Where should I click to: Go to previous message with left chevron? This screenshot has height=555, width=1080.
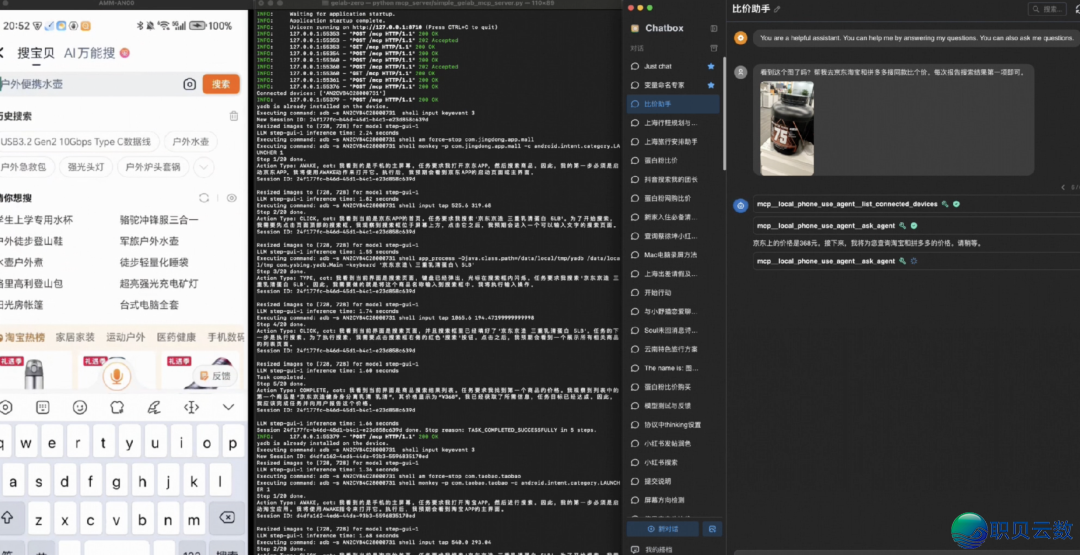1063,187
